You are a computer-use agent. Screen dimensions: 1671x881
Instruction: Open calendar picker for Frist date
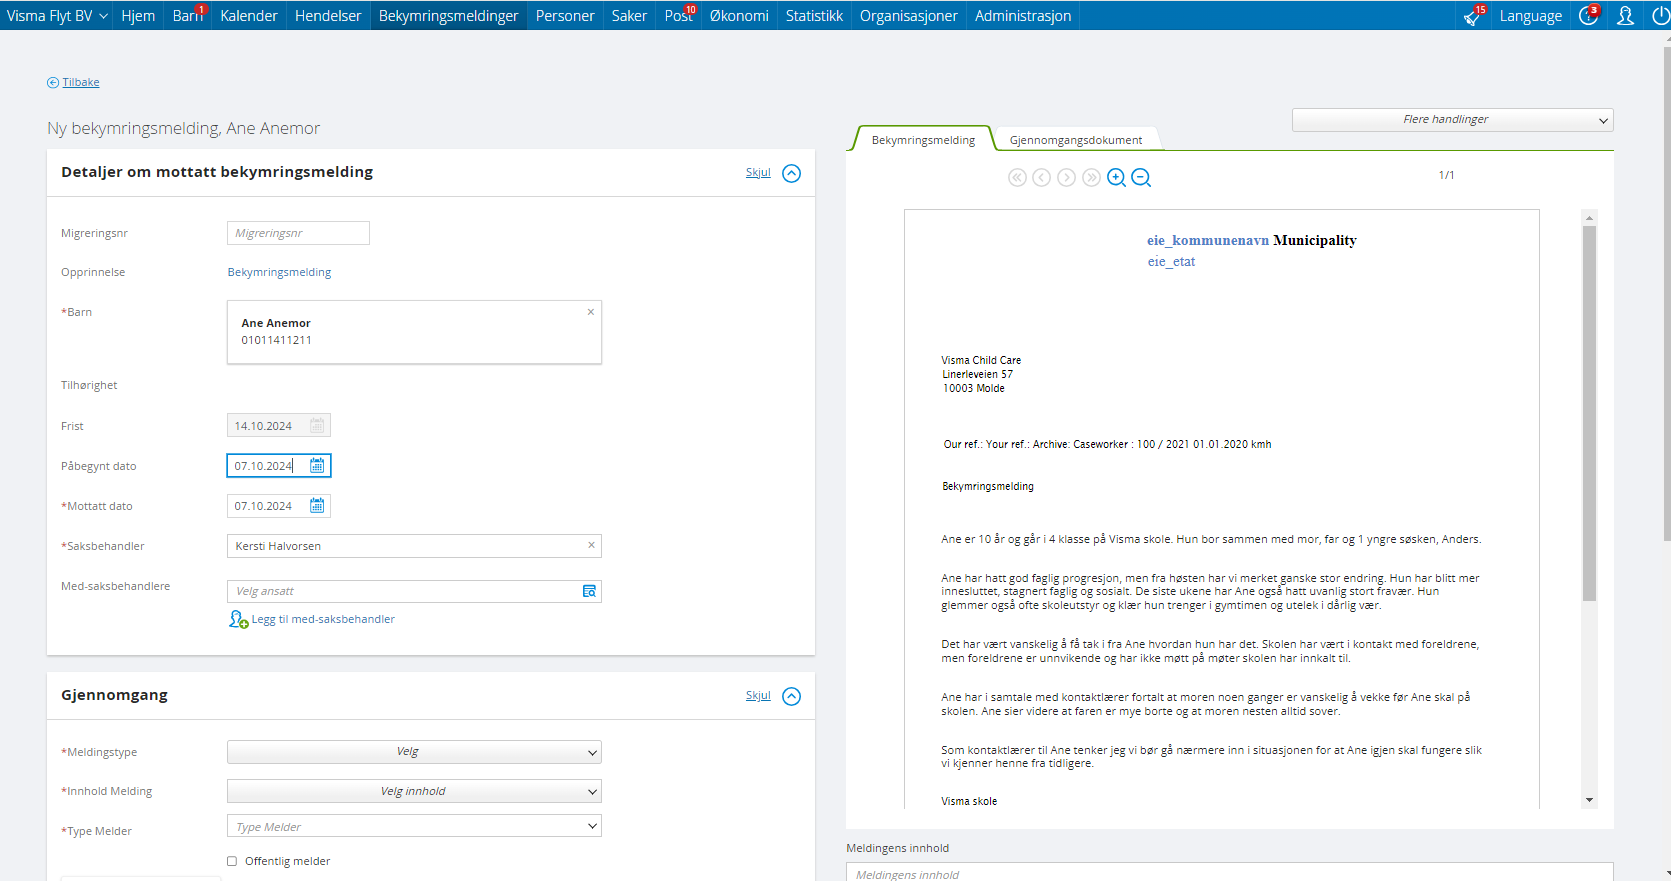(317, 426)
